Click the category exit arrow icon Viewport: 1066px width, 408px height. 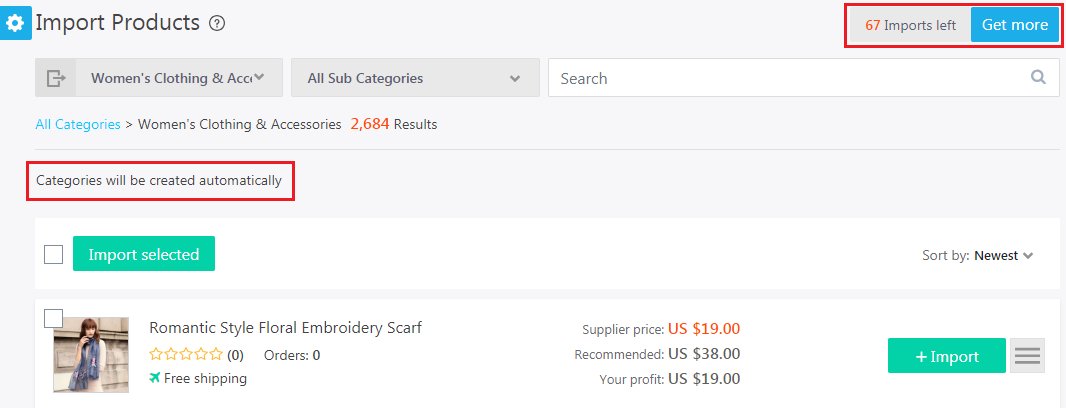click(56, 78)
